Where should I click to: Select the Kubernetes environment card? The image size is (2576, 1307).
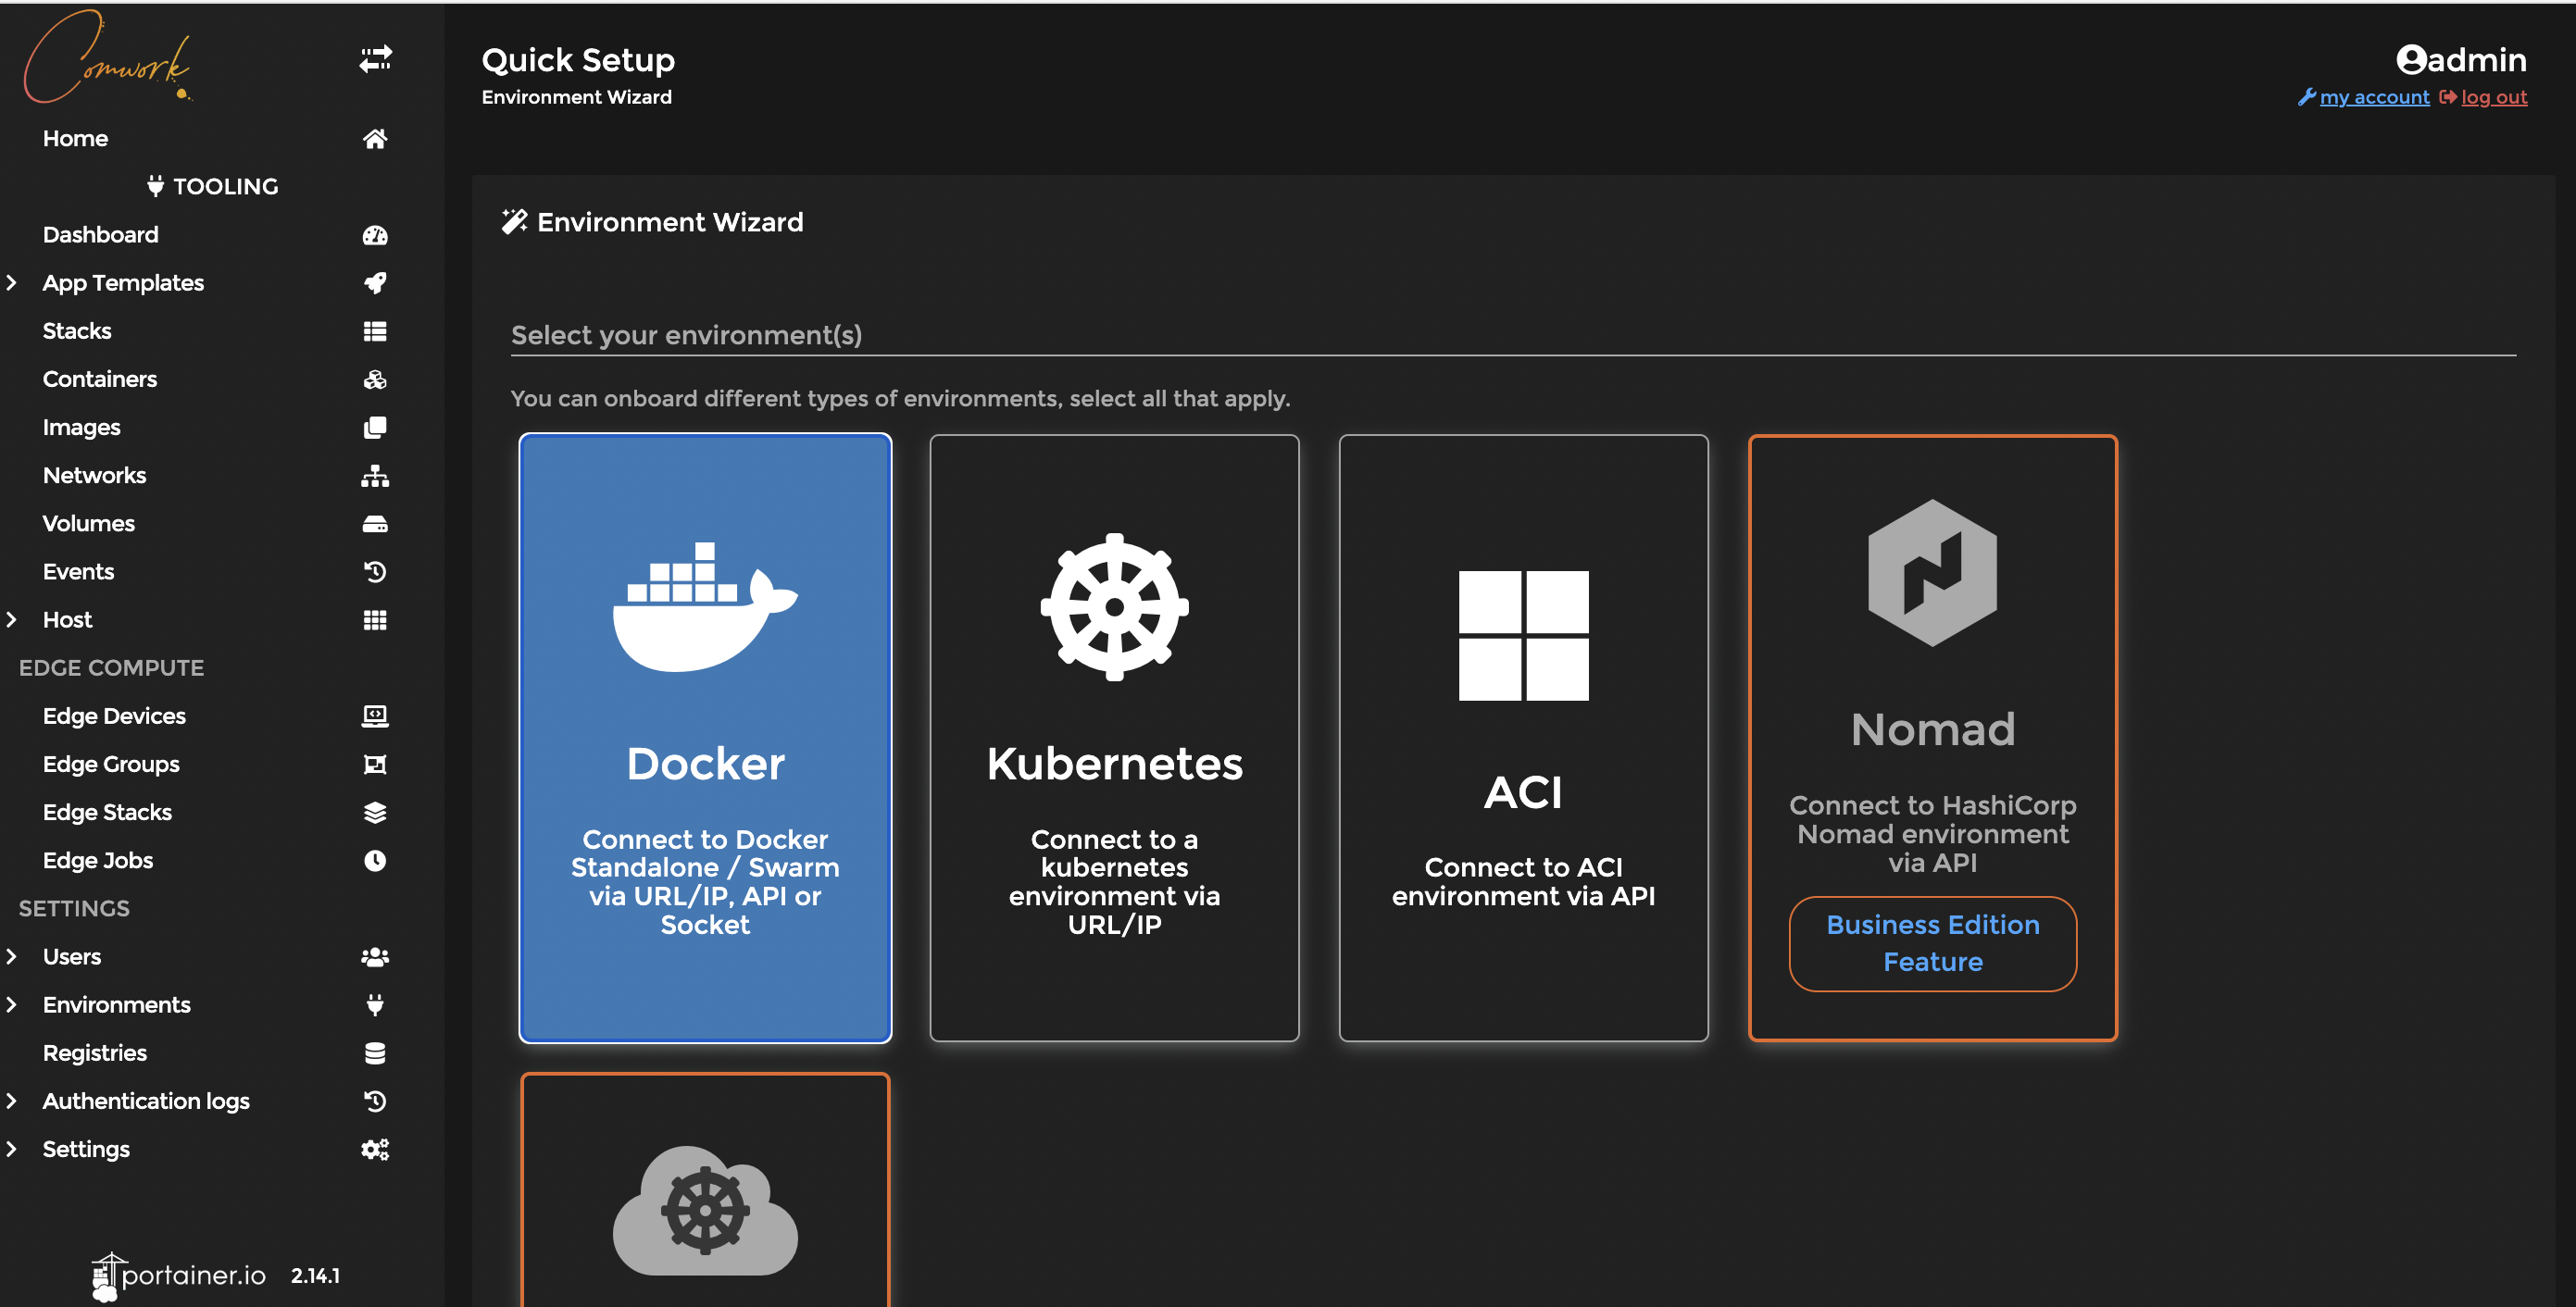click(x=1114, y=738)
